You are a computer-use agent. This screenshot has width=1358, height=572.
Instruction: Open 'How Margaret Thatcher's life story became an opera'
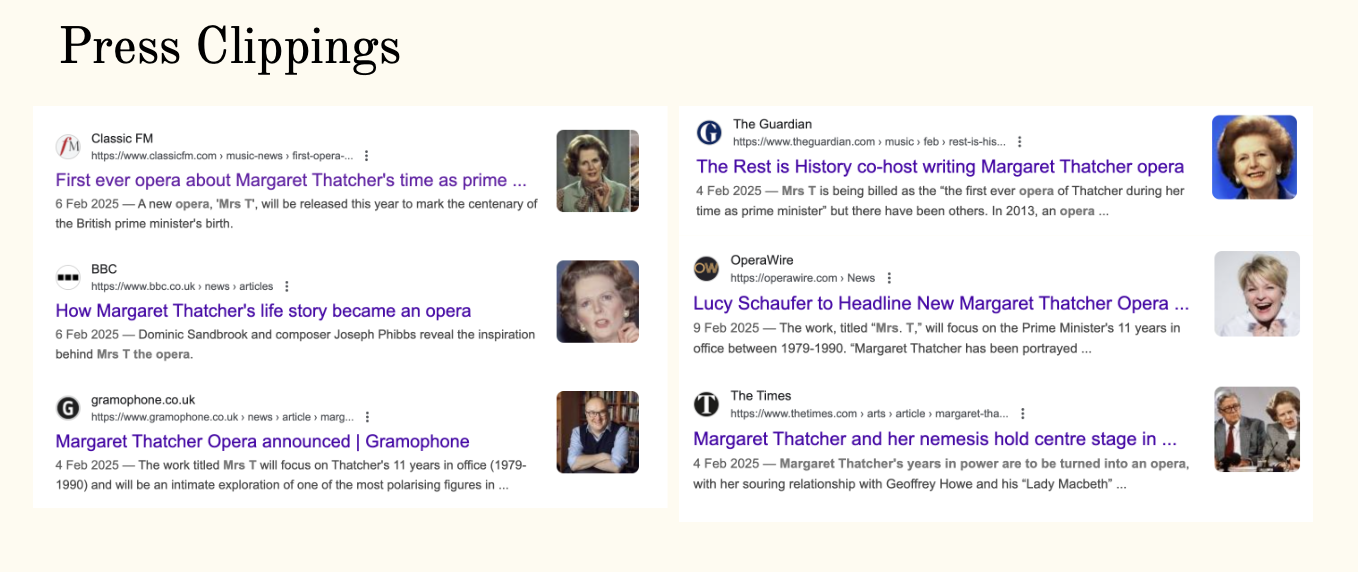pos(263,311)
